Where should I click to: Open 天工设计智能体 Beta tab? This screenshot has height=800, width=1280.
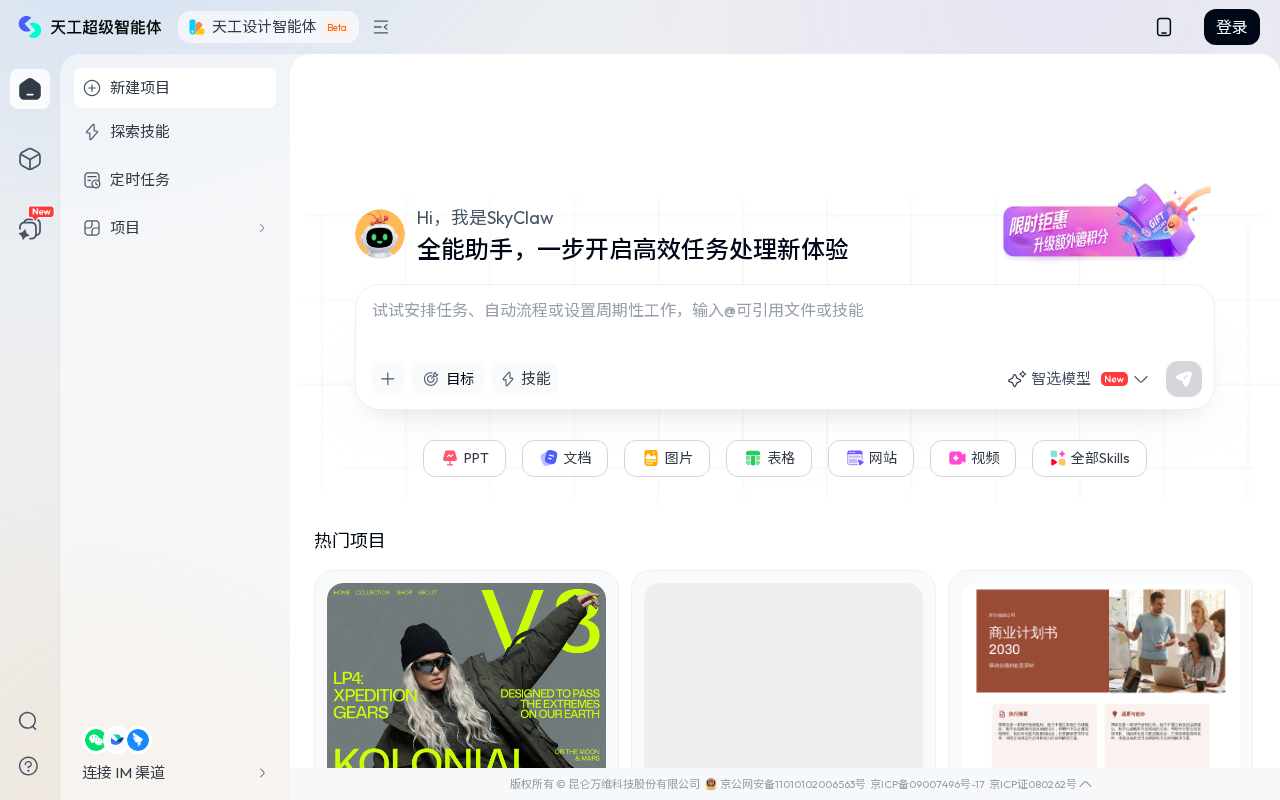coord(268,27)
